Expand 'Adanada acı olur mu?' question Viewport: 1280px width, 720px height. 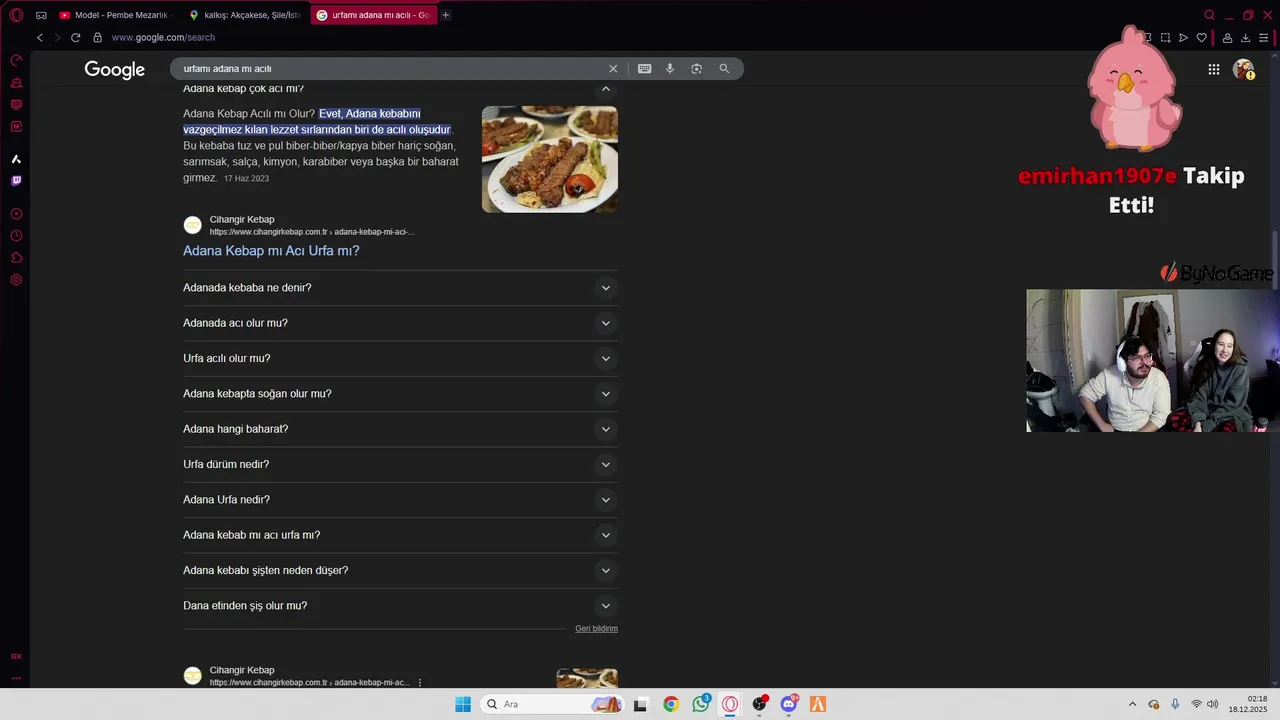coord(400,323)
